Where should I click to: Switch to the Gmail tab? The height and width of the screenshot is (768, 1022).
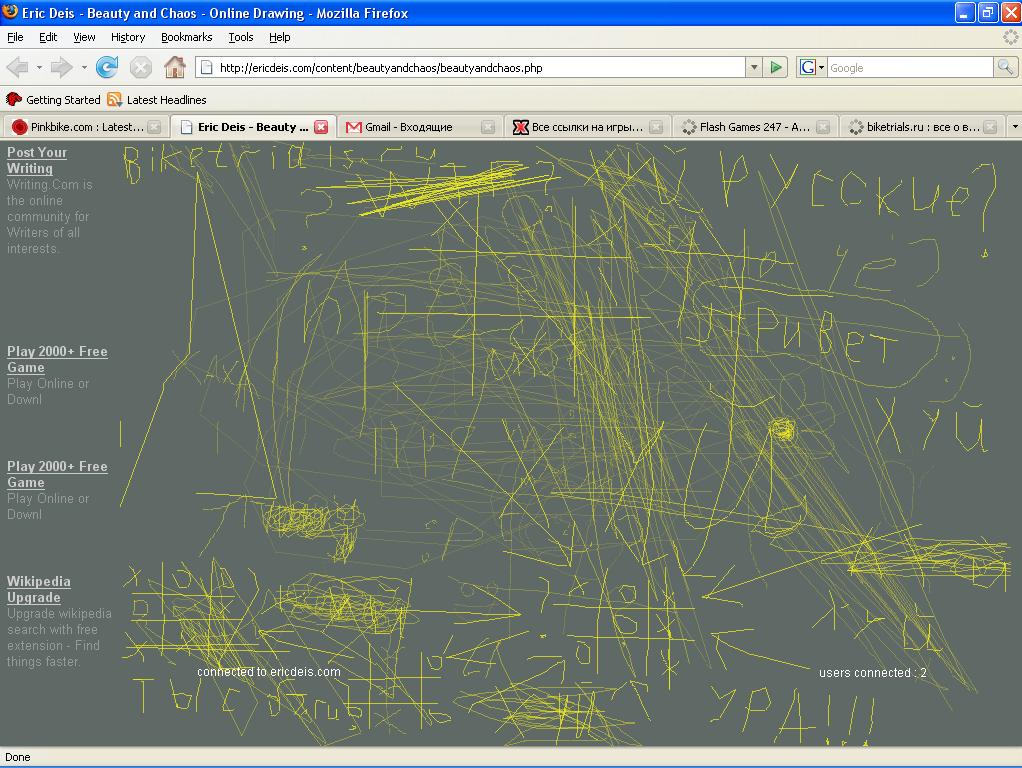pos(408,127)
